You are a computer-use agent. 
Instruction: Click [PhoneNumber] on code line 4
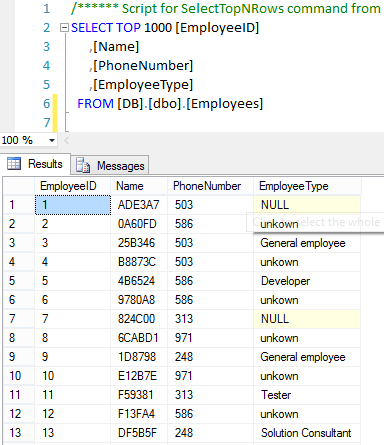point(143,66)
